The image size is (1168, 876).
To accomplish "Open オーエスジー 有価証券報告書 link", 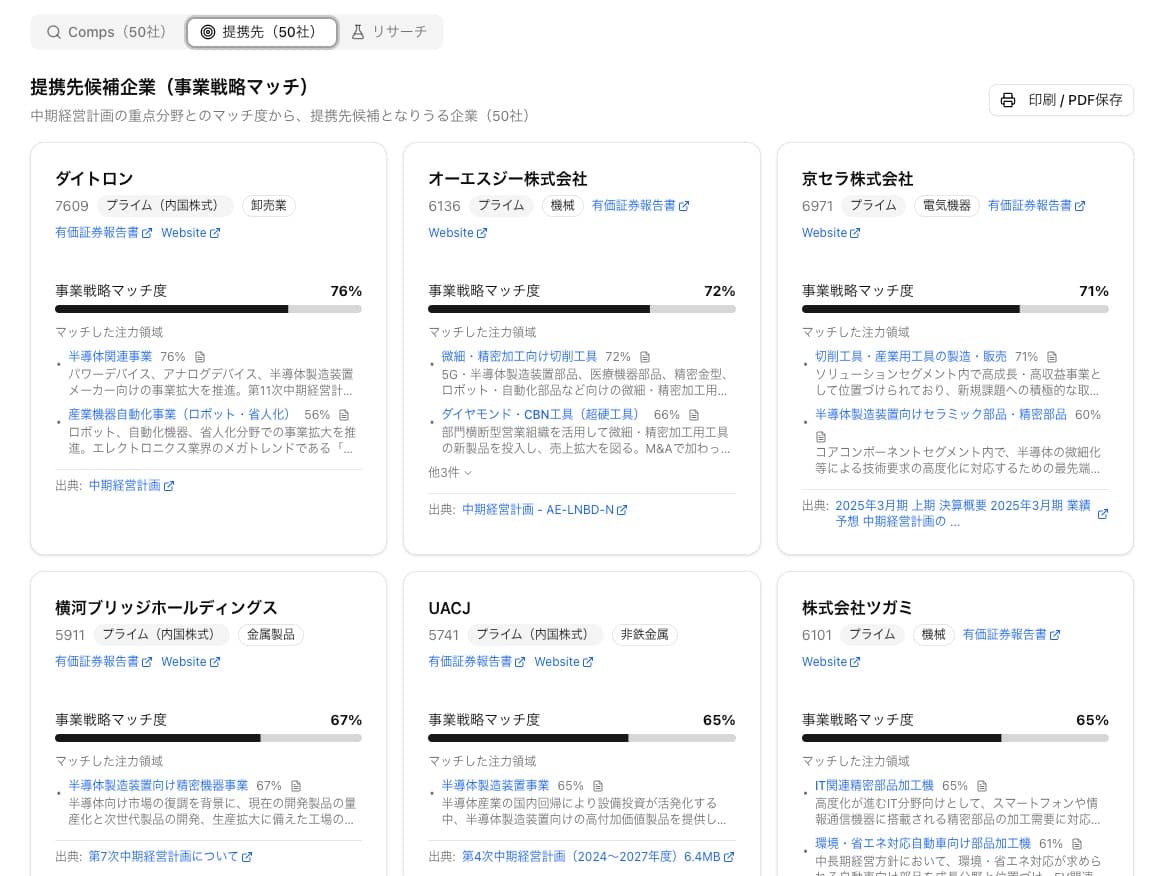I will (641, 206).
